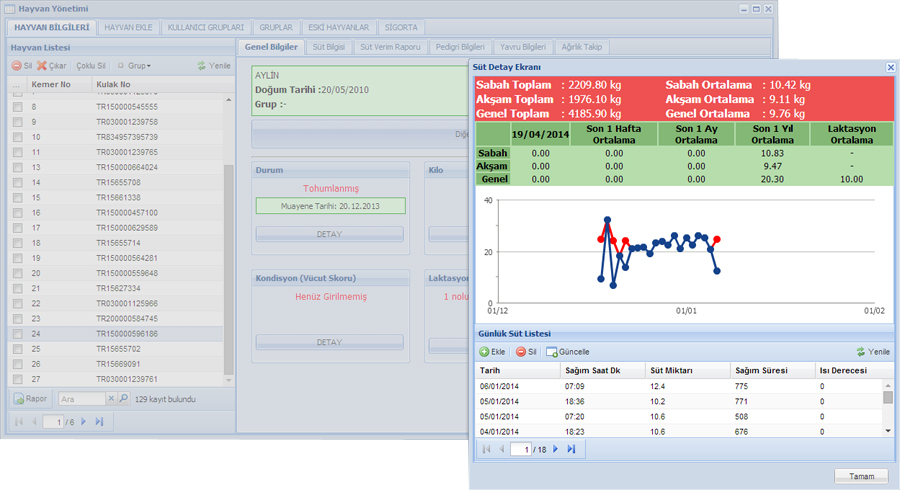Check the box for Kemer No 26
The width and height of the screenshot is (900, 490).
pos(18,364)
